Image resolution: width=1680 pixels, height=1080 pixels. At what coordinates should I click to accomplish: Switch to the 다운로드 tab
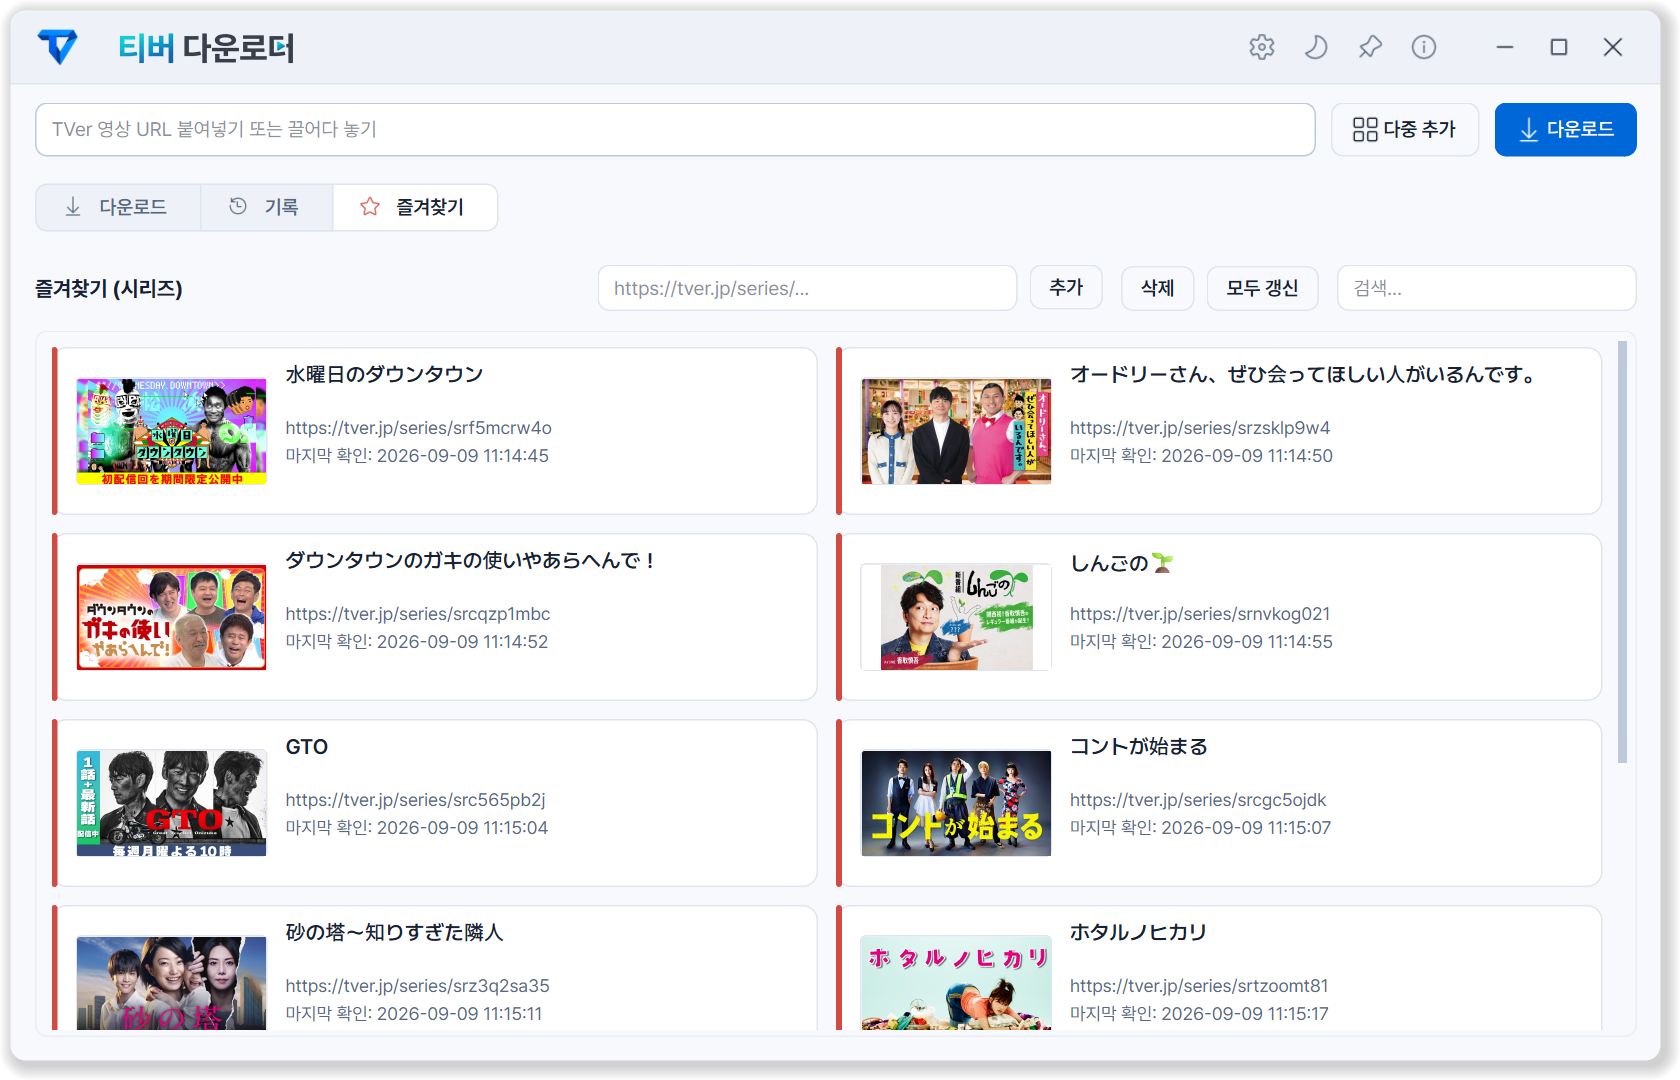[118, 207]
